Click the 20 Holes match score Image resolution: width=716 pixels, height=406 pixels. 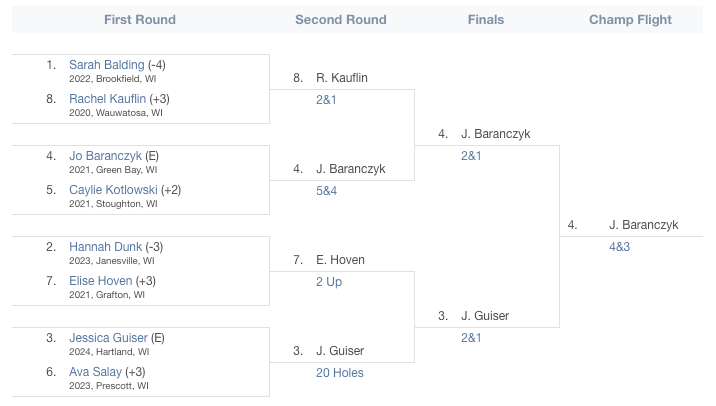pyautogui.click(x=340, y=373)
